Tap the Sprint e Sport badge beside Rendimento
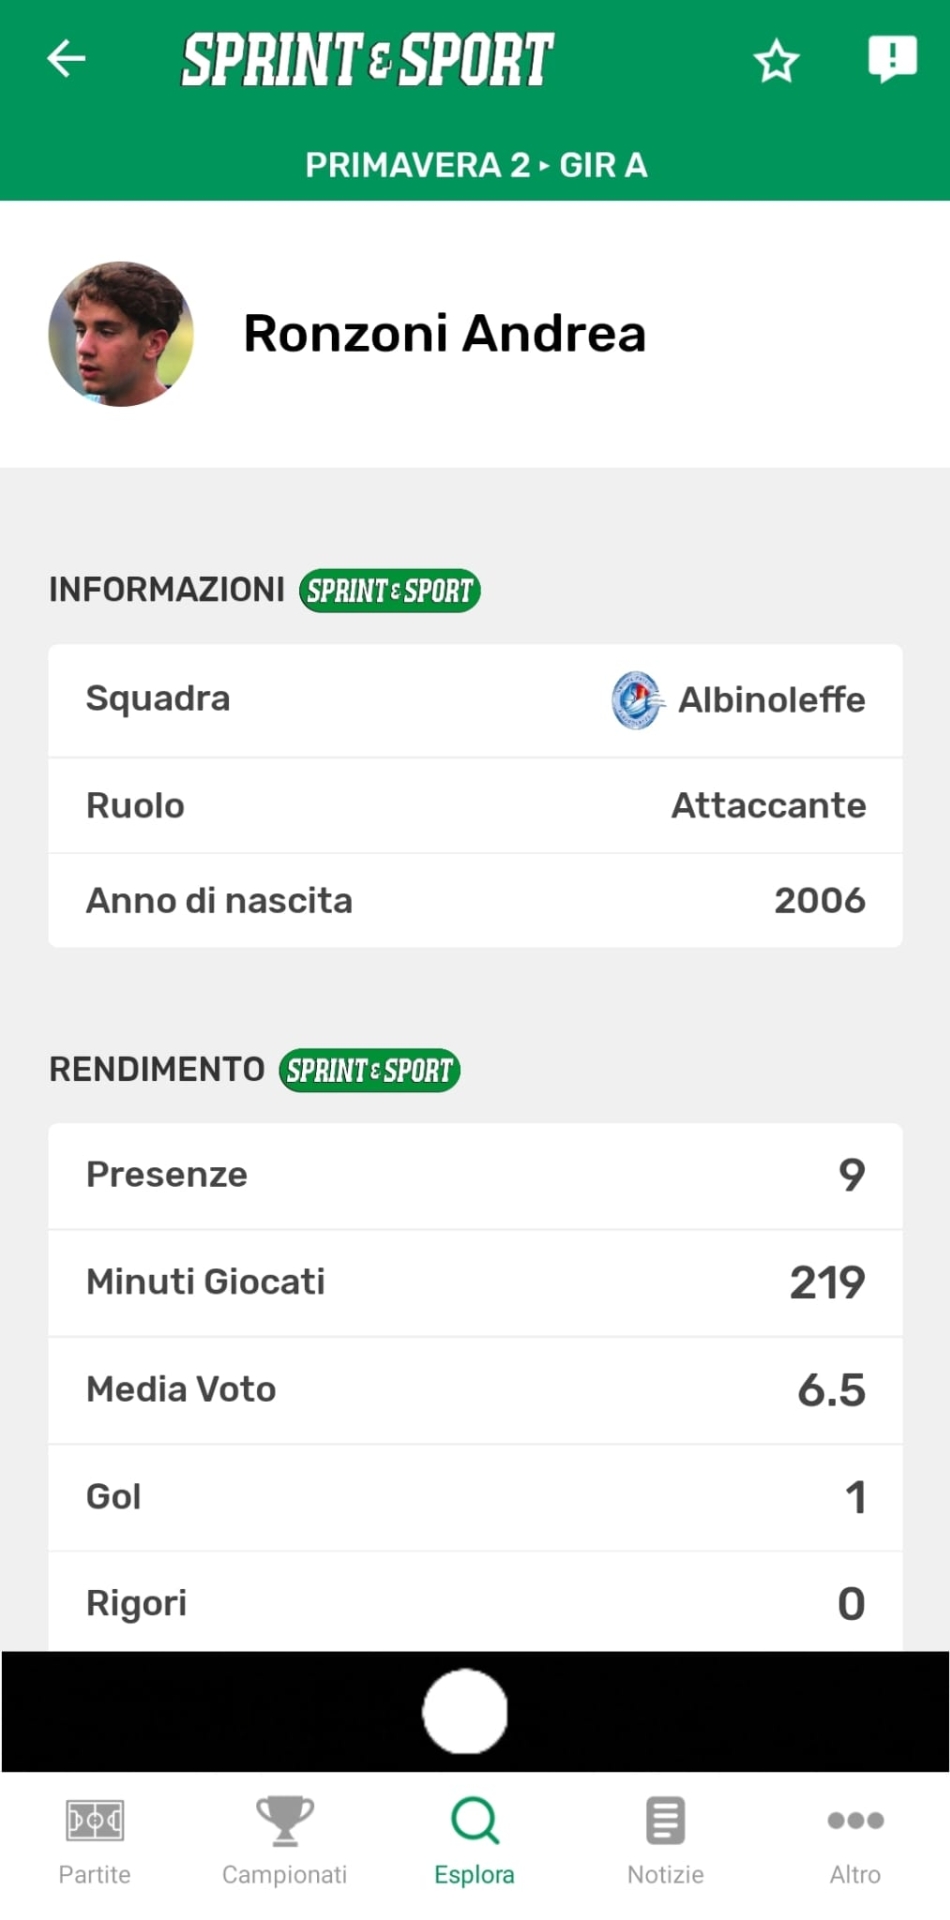This screenshot has width=950, height=1920. [x=369, y=1070]
